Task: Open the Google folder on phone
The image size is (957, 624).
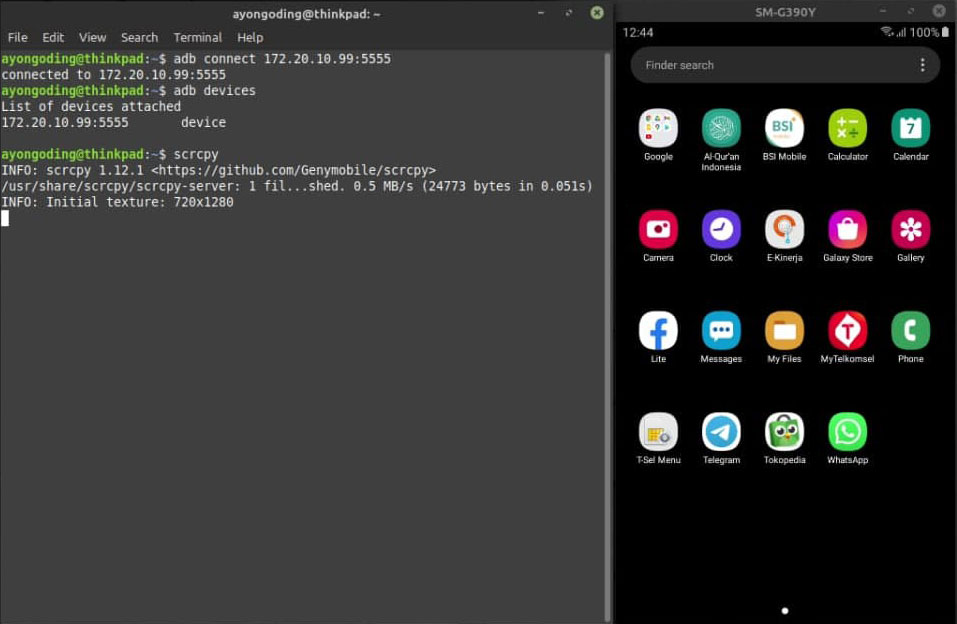Action: pyautogui.click(x=658, y=128)
